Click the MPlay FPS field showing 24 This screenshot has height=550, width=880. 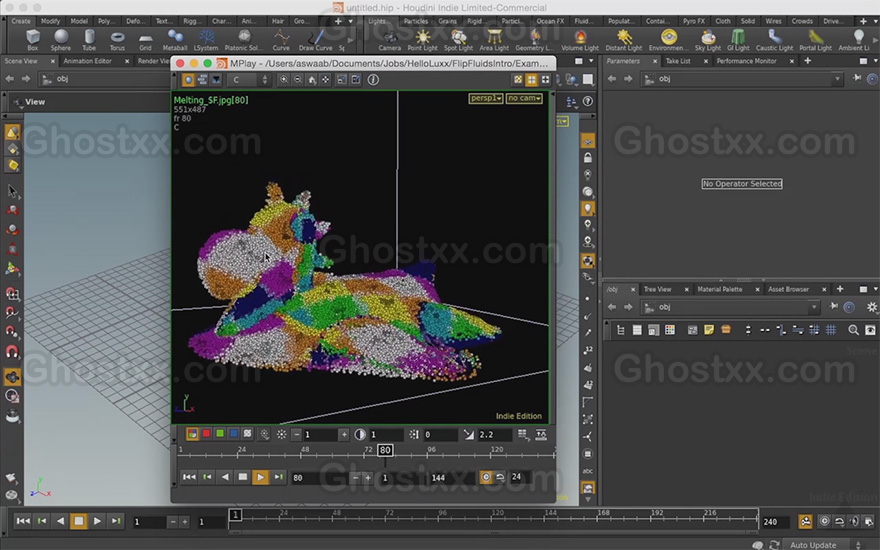coord(520,477)
